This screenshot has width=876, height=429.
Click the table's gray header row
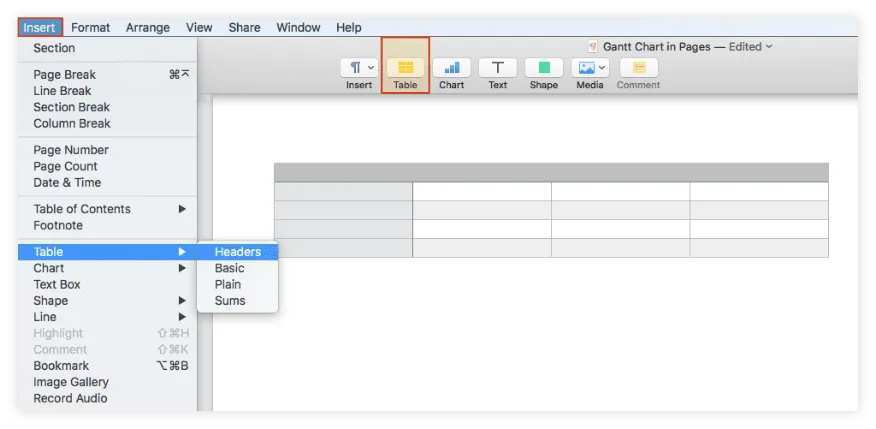[551, 172]
